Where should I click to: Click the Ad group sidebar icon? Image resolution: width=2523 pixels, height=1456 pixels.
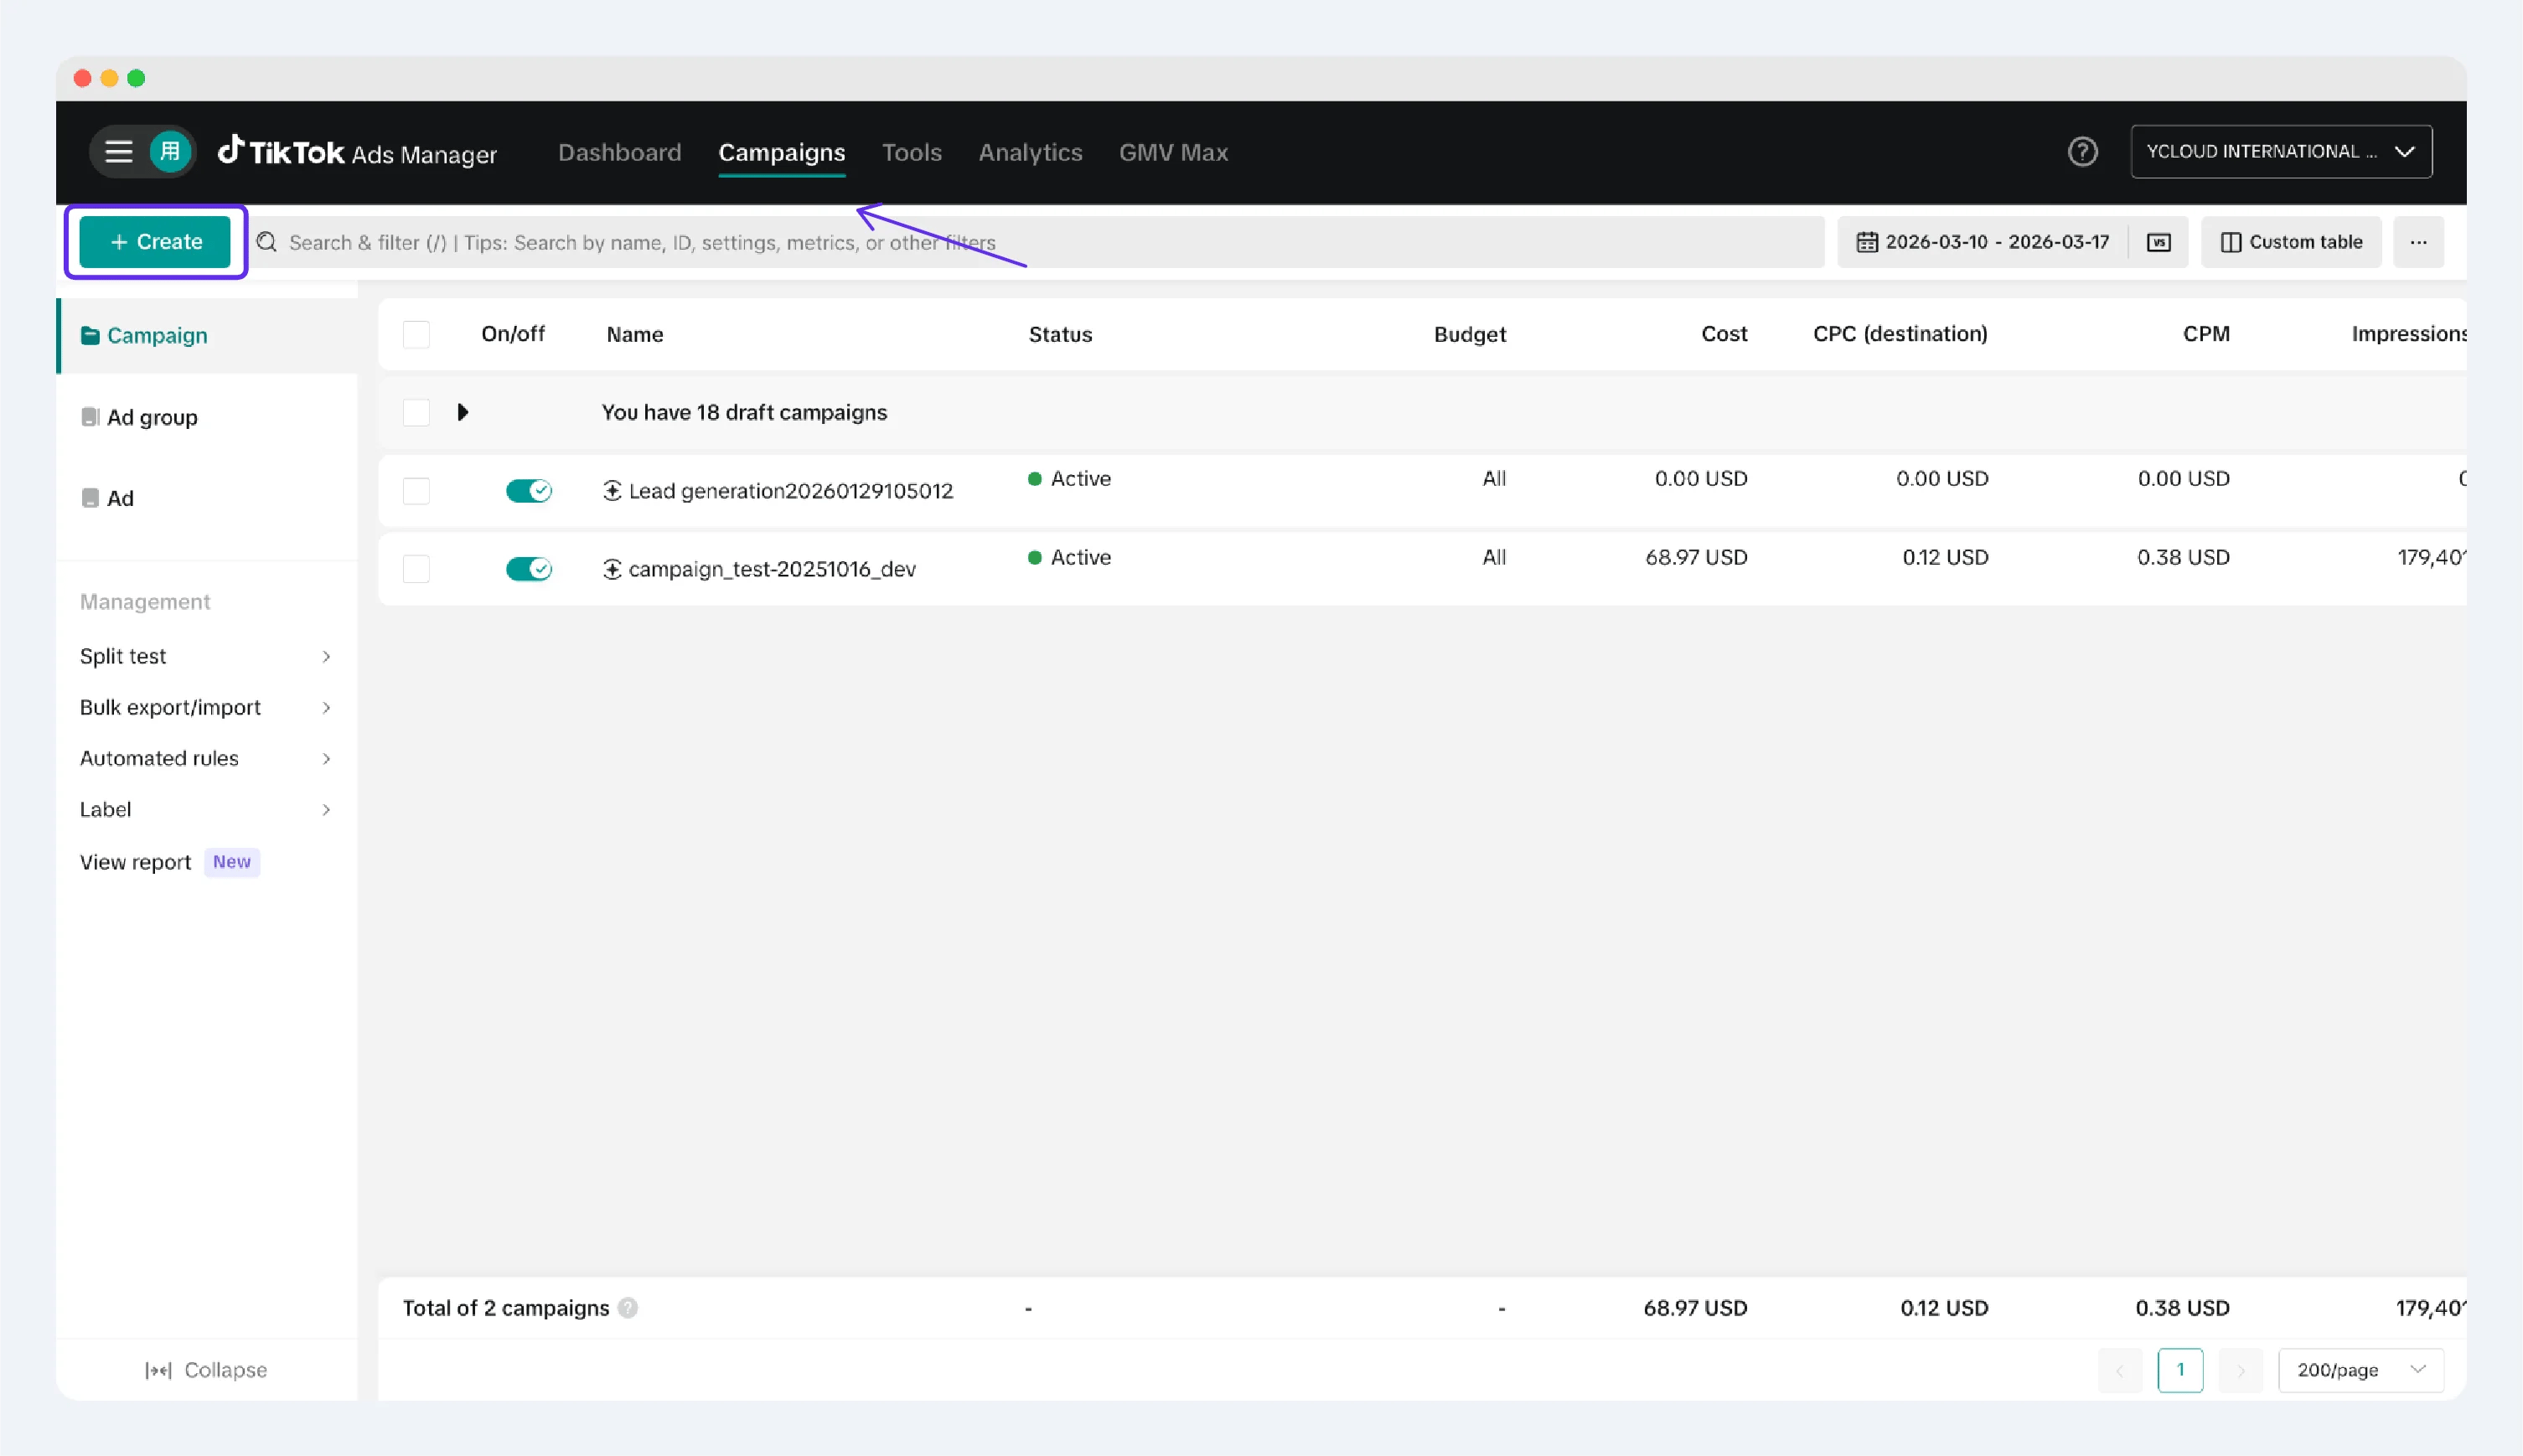(90, 417)
